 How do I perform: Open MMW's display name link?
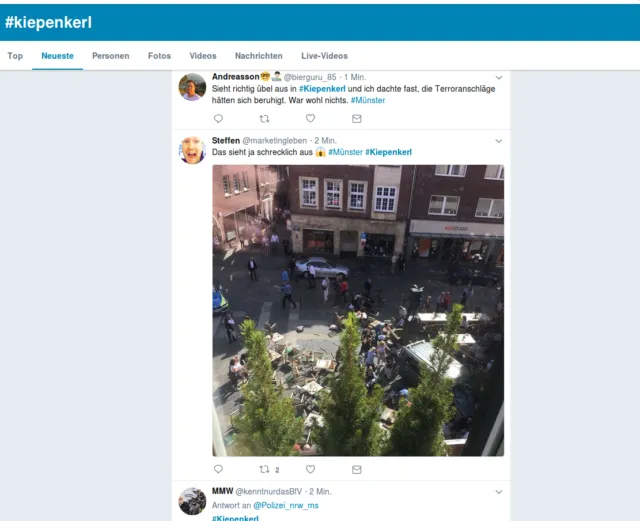[222, 491]
